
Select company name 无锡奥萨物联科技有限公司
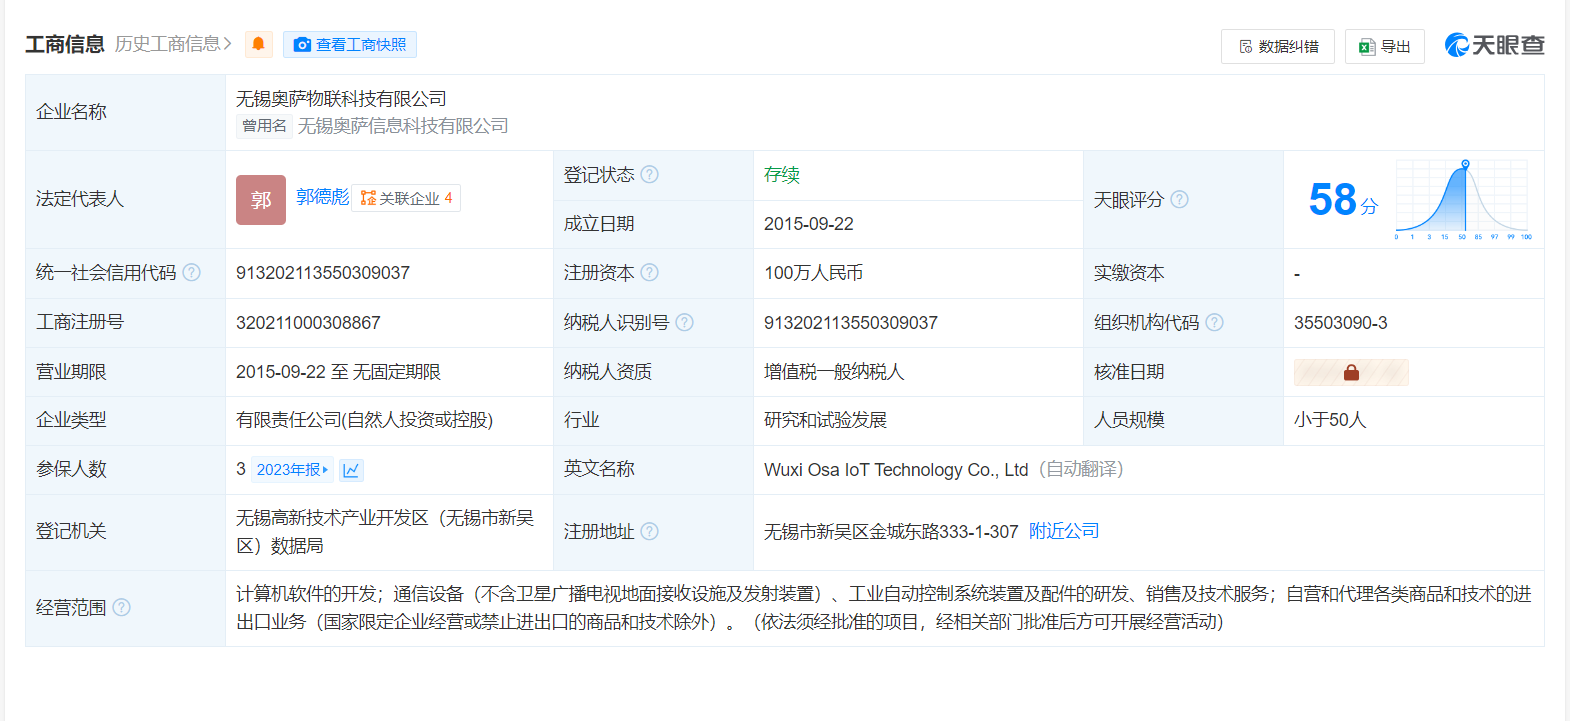[x=341, y=99]
